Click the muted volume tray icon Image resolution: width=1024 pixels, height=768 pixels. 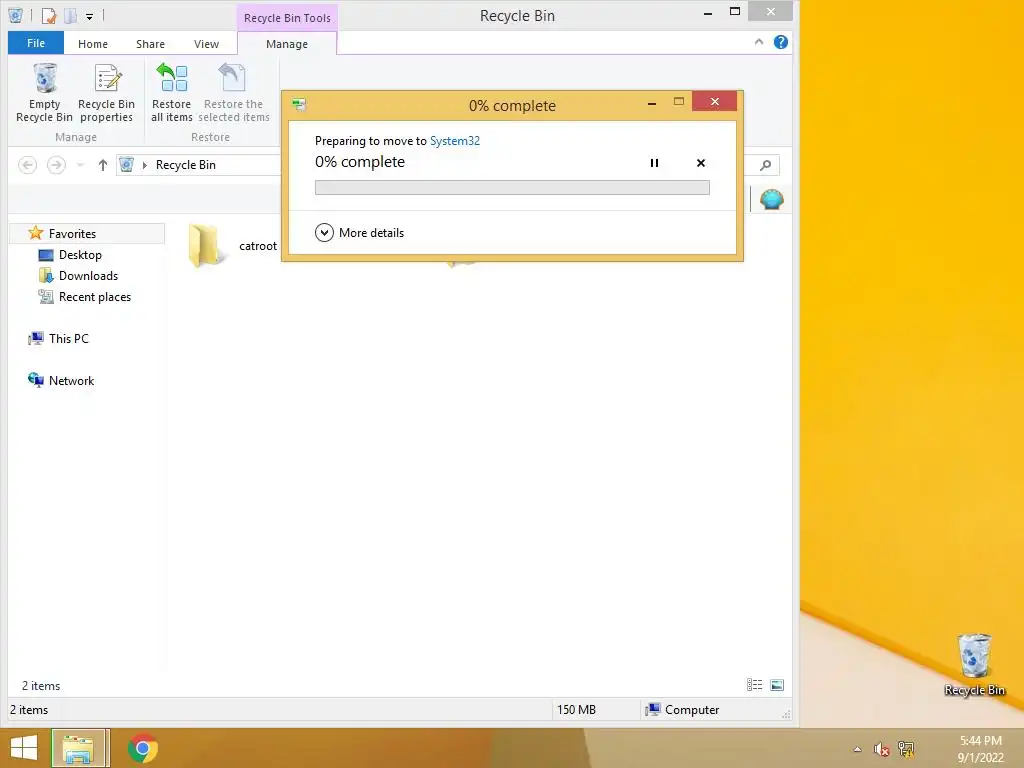click(x=881, y=749)
